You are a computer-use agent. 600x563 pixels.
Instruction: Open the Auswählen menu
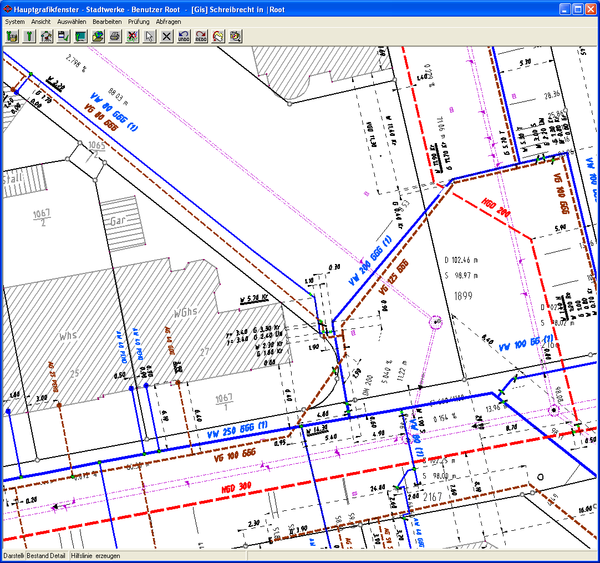tap(72, 21)
